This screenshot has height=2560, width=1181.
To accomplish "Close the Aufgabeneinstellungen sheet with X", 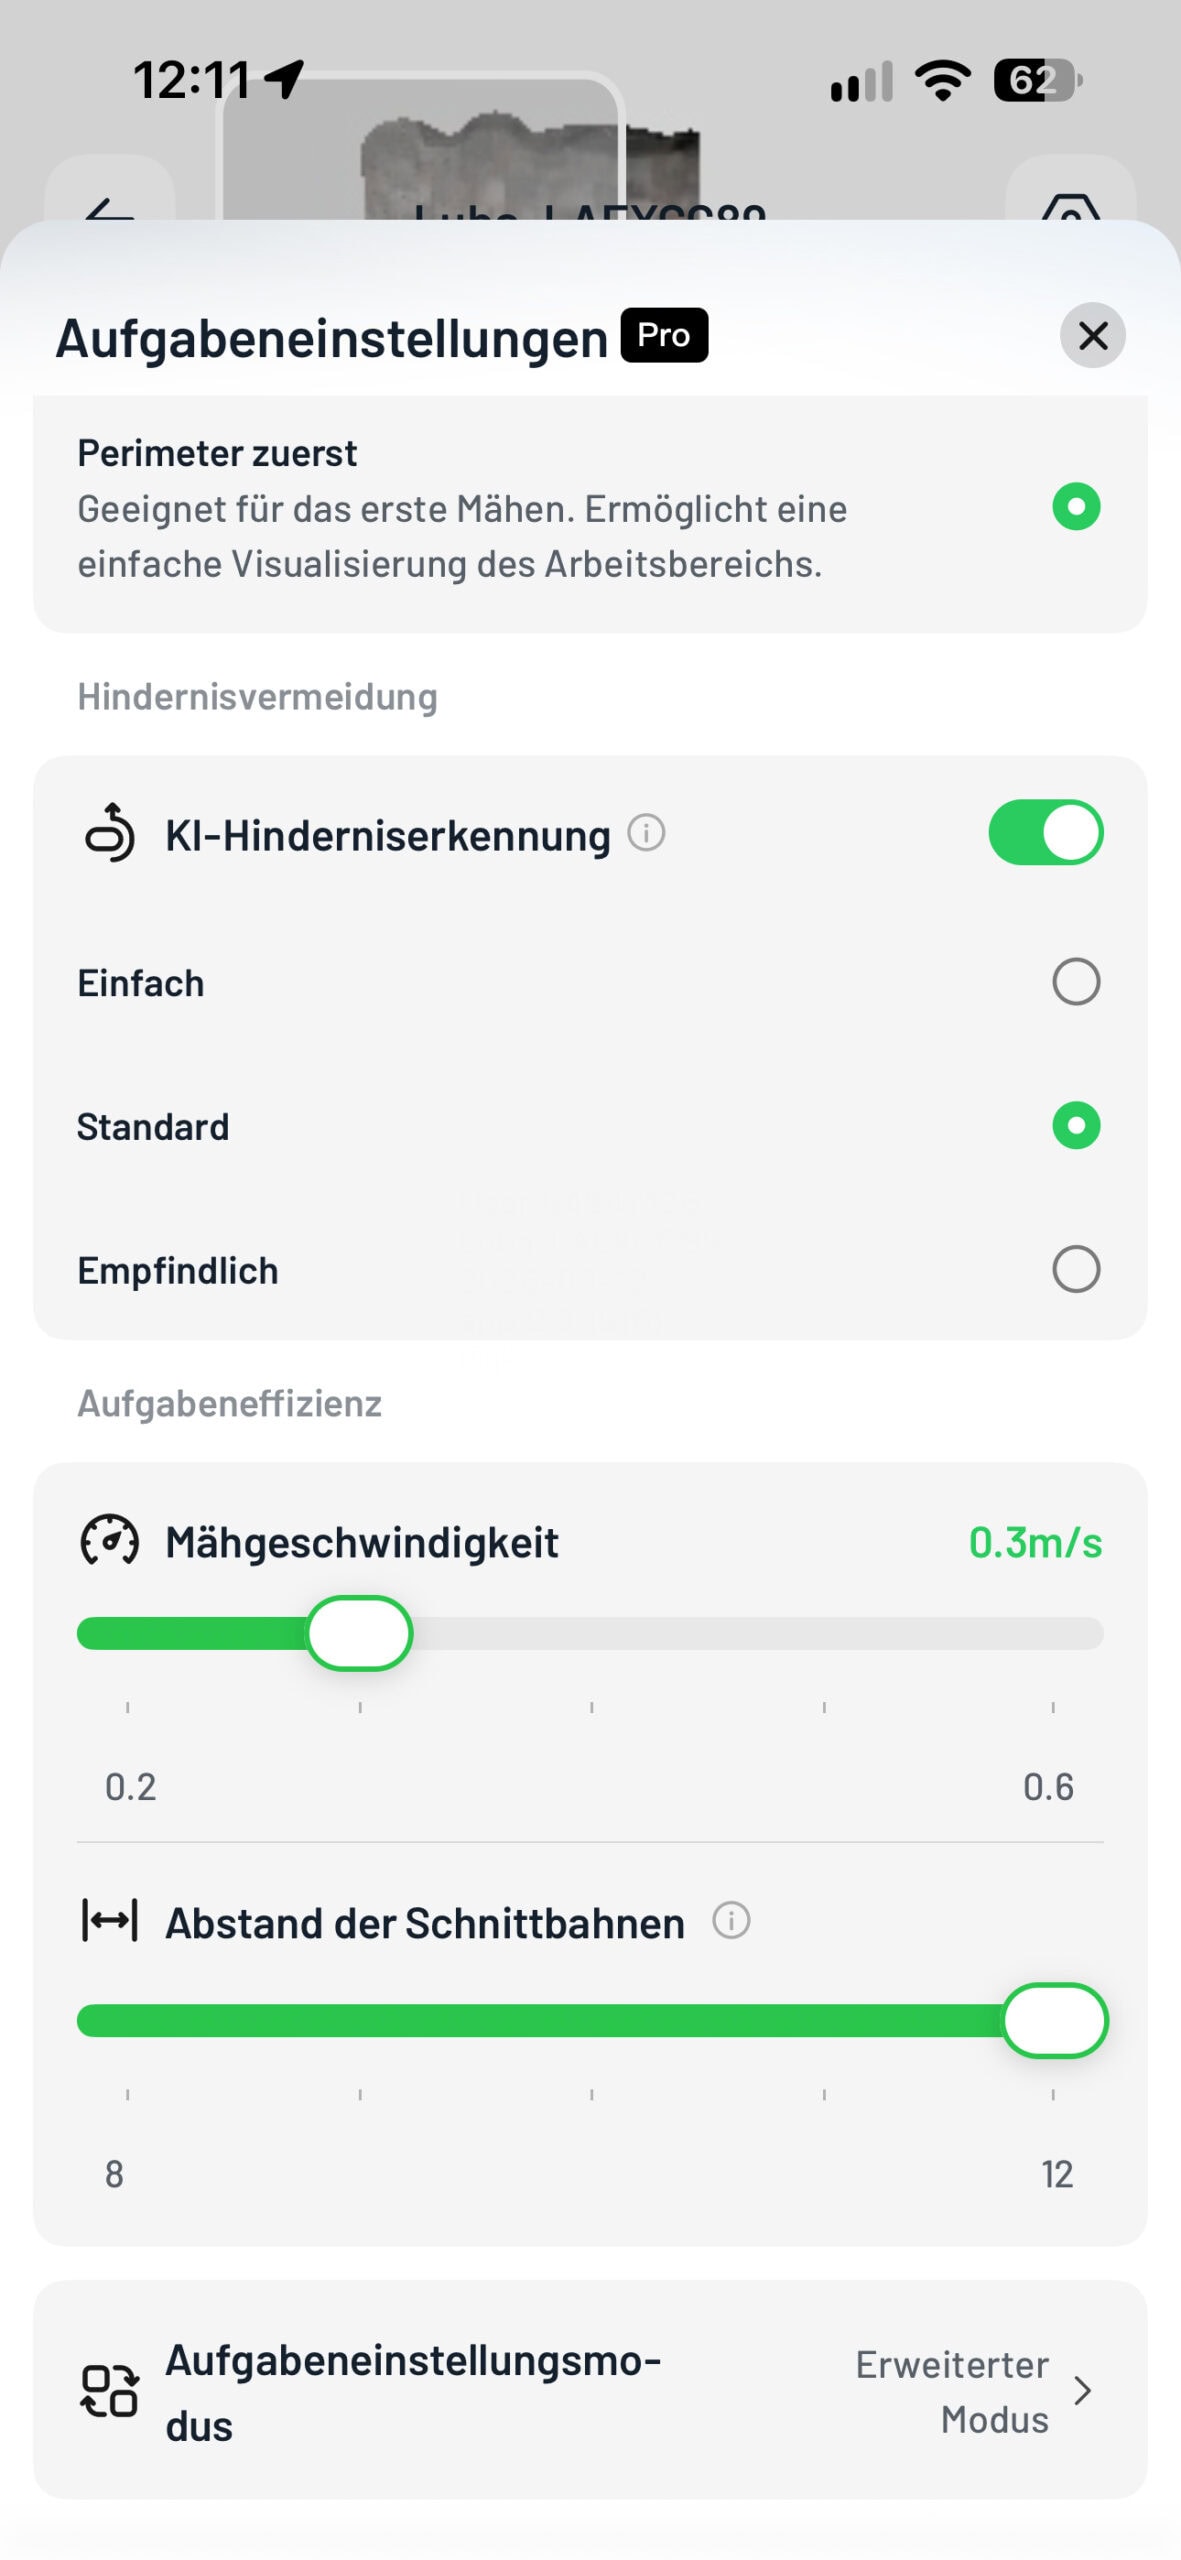I will pos(1092,335).
